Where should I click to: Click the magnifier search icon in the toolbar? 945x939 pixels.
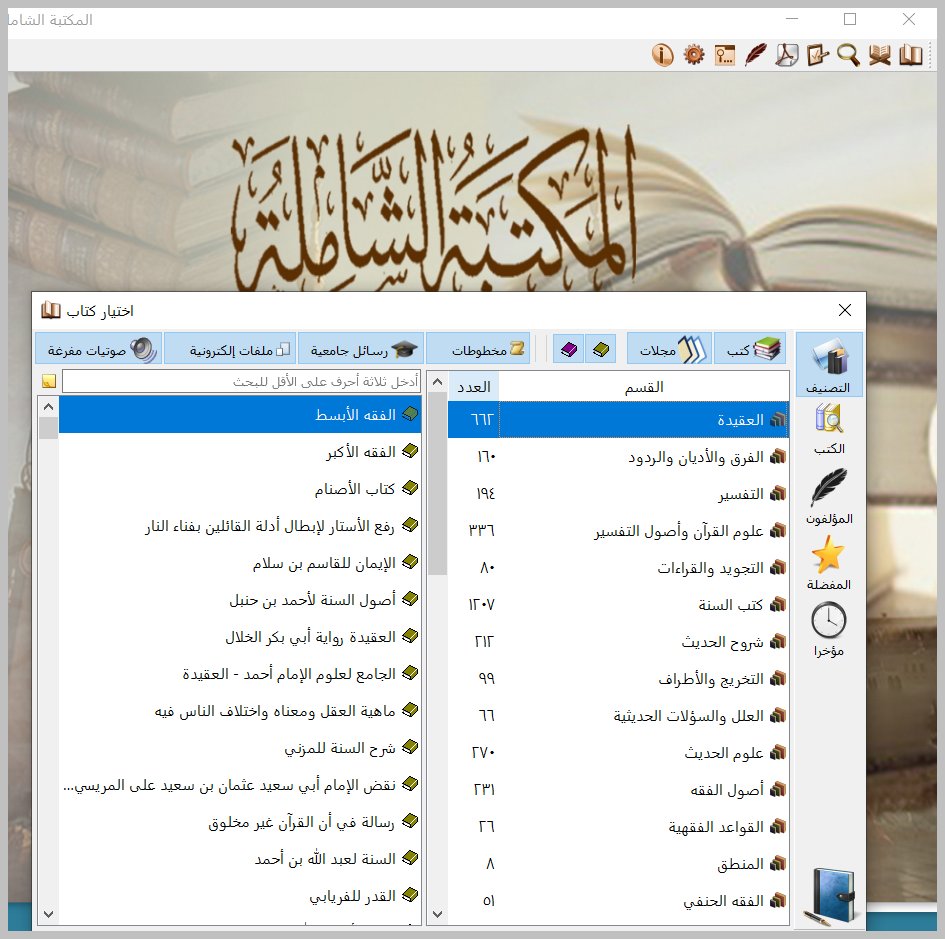click(848, 55)
